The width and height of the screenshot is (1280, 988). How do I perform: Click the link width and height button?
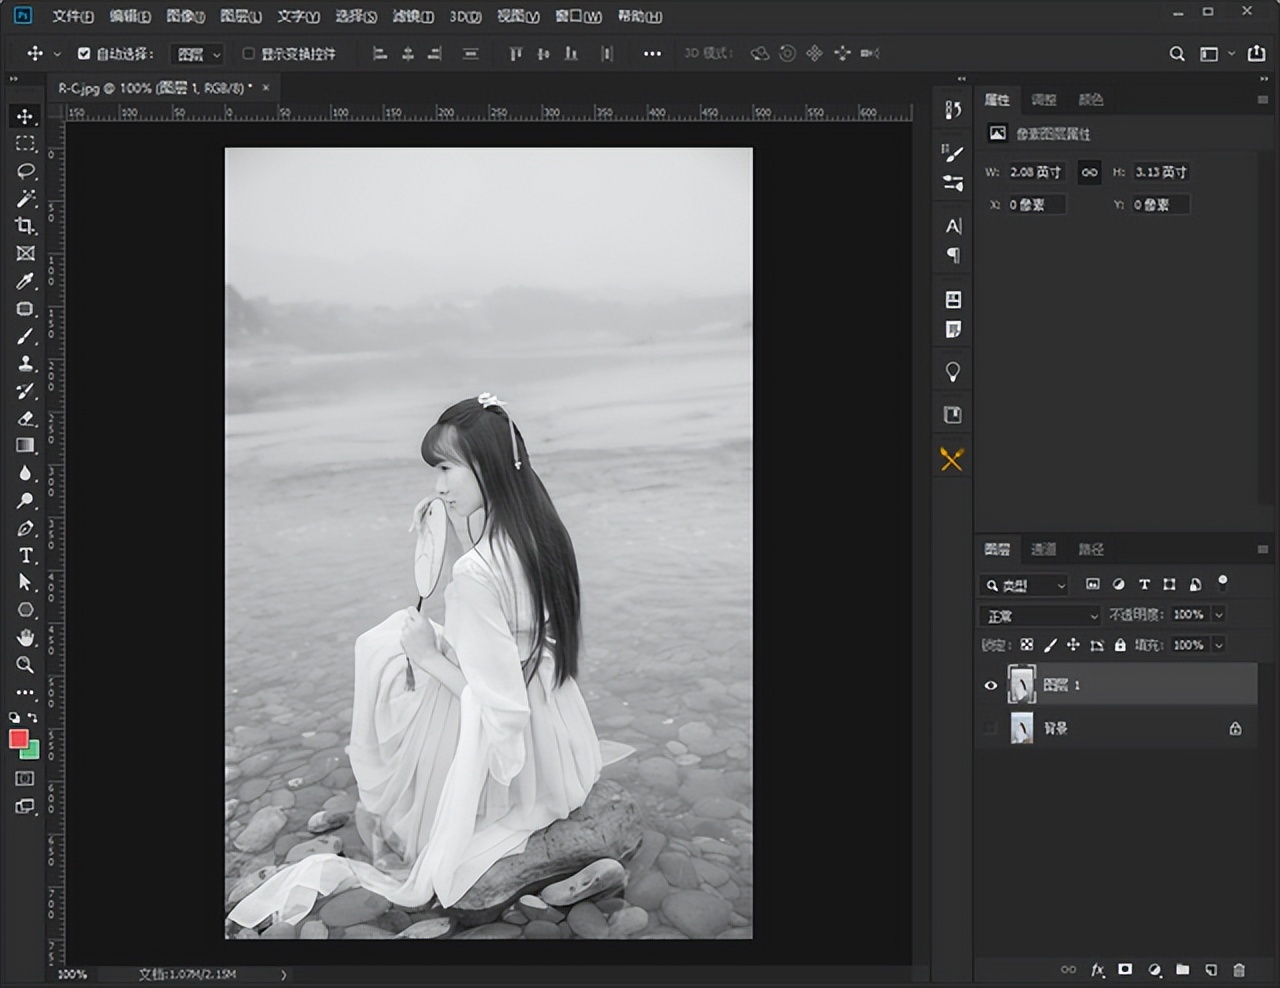(x=1089, y=172)
